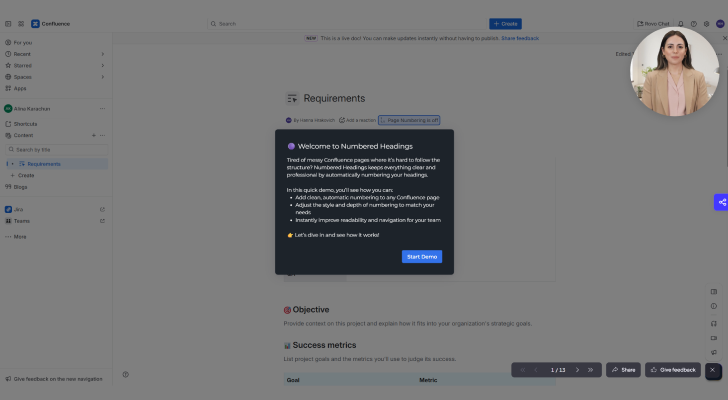The width and height of the screenshot is (728, 400).
Task: Go to the next demo step
Action: (577, 370)
